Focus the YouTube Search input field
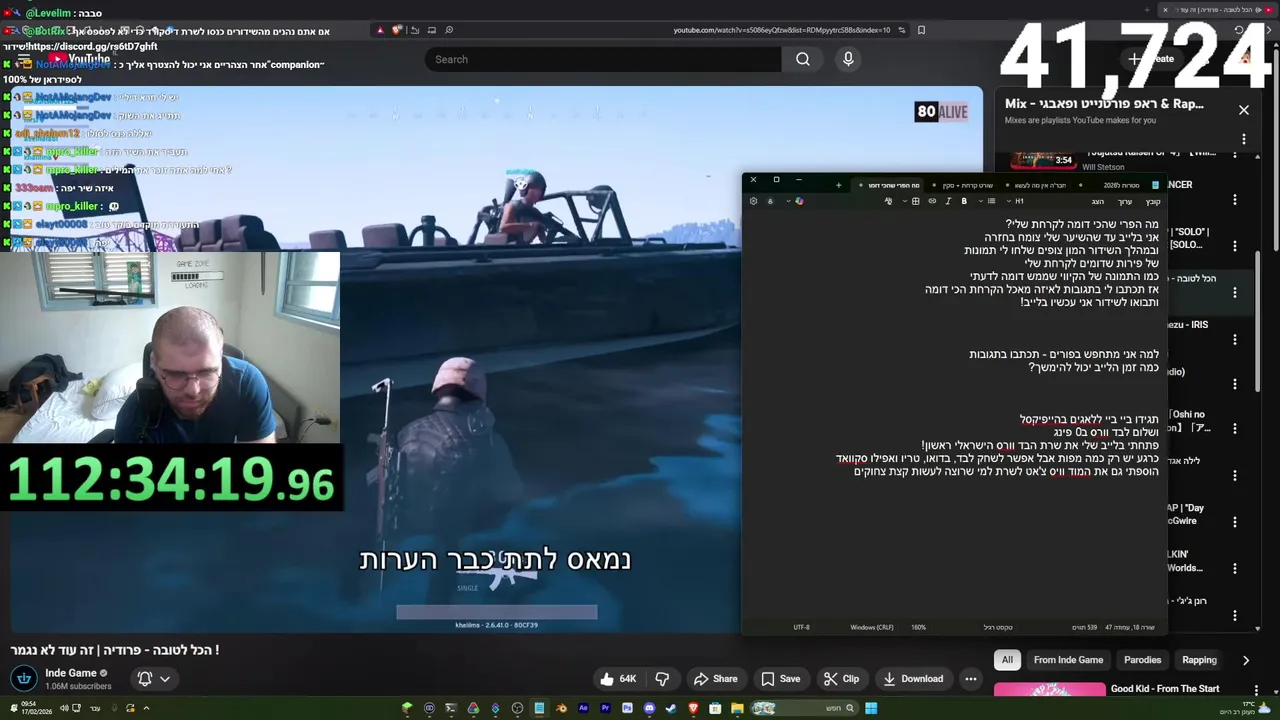Image resolution: width=1280 pixels, height=720 pixels. coord(603,59)
